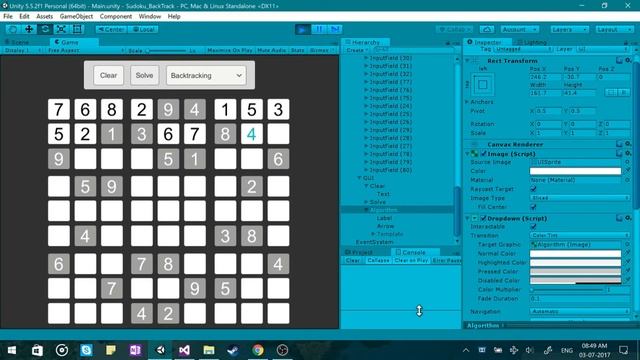Toggle Fill Center checkbox
Screen dimensions: 640x360
click(533, 207)
